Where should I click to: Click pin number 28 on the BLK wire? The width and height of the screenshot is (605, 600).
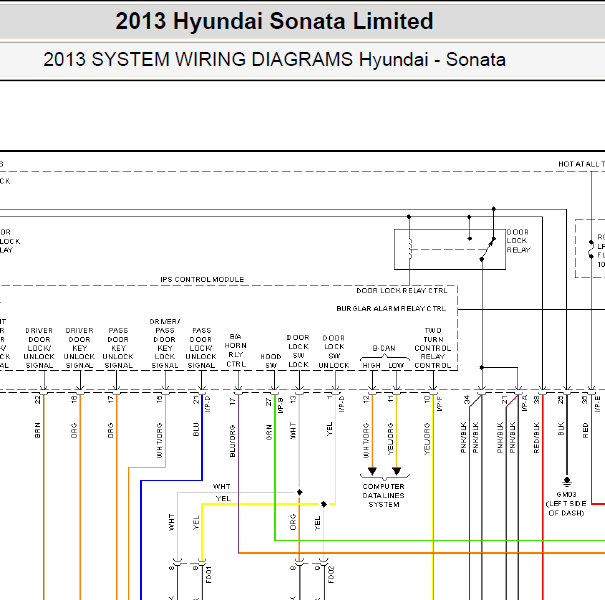[561, 400]
